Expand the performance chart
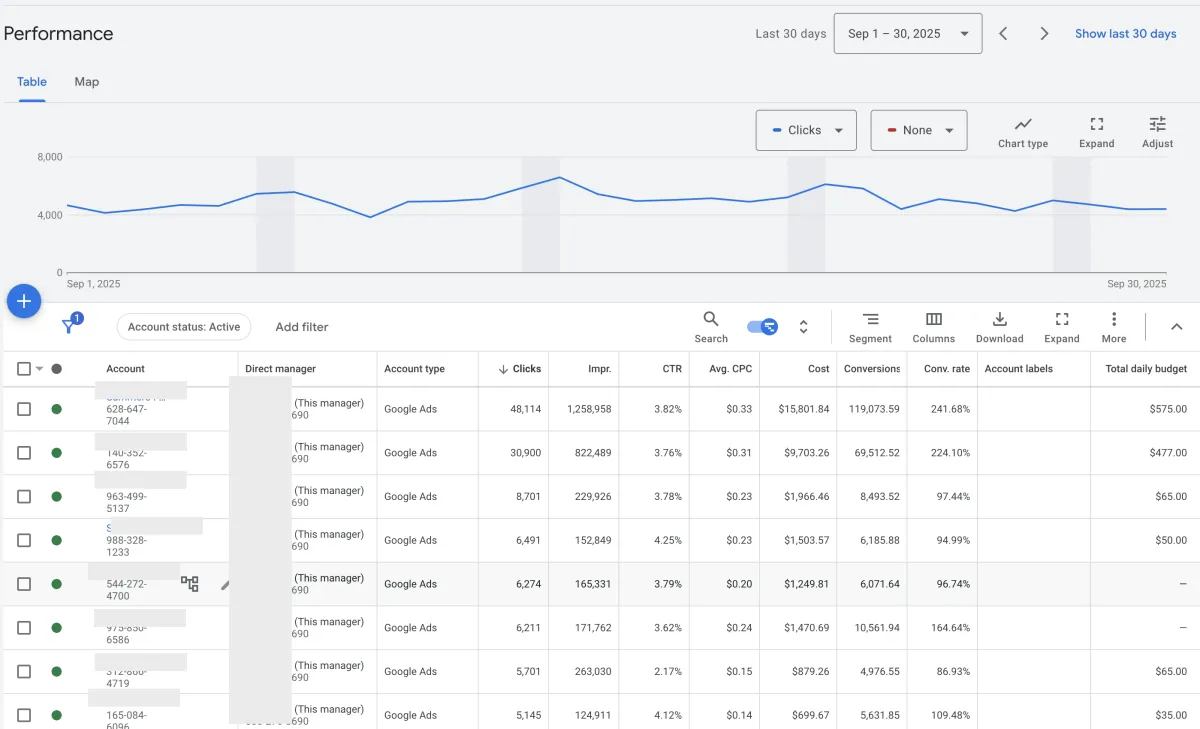Screen dimensions: 1200x729 point(1096,132)
